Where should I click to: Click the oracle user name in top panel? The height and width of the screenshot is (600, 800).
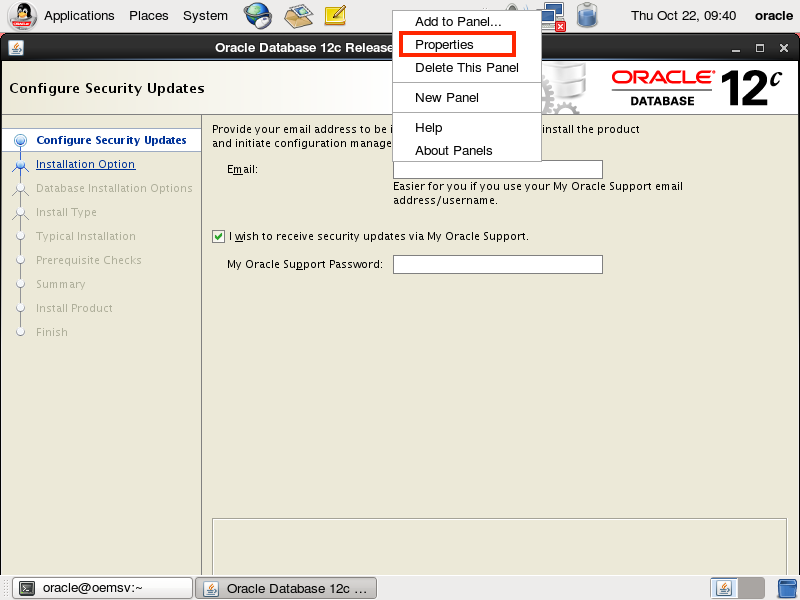[x=773, y=16]
